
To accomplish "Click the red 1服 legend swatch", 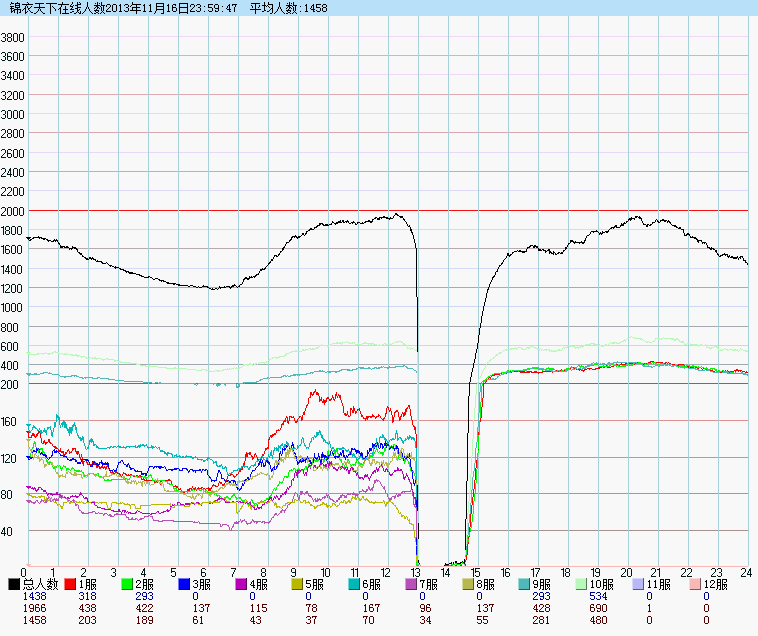I will 71,583.
